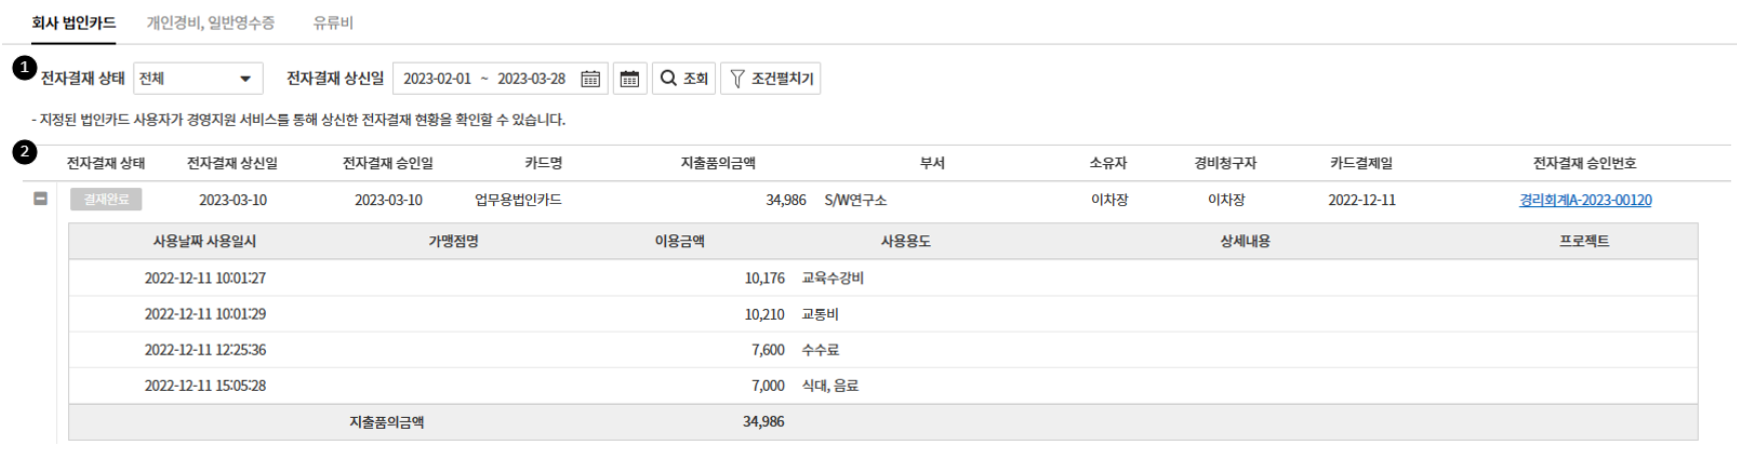Click the calendar icon inside the date range field

(x=590, y=79)
